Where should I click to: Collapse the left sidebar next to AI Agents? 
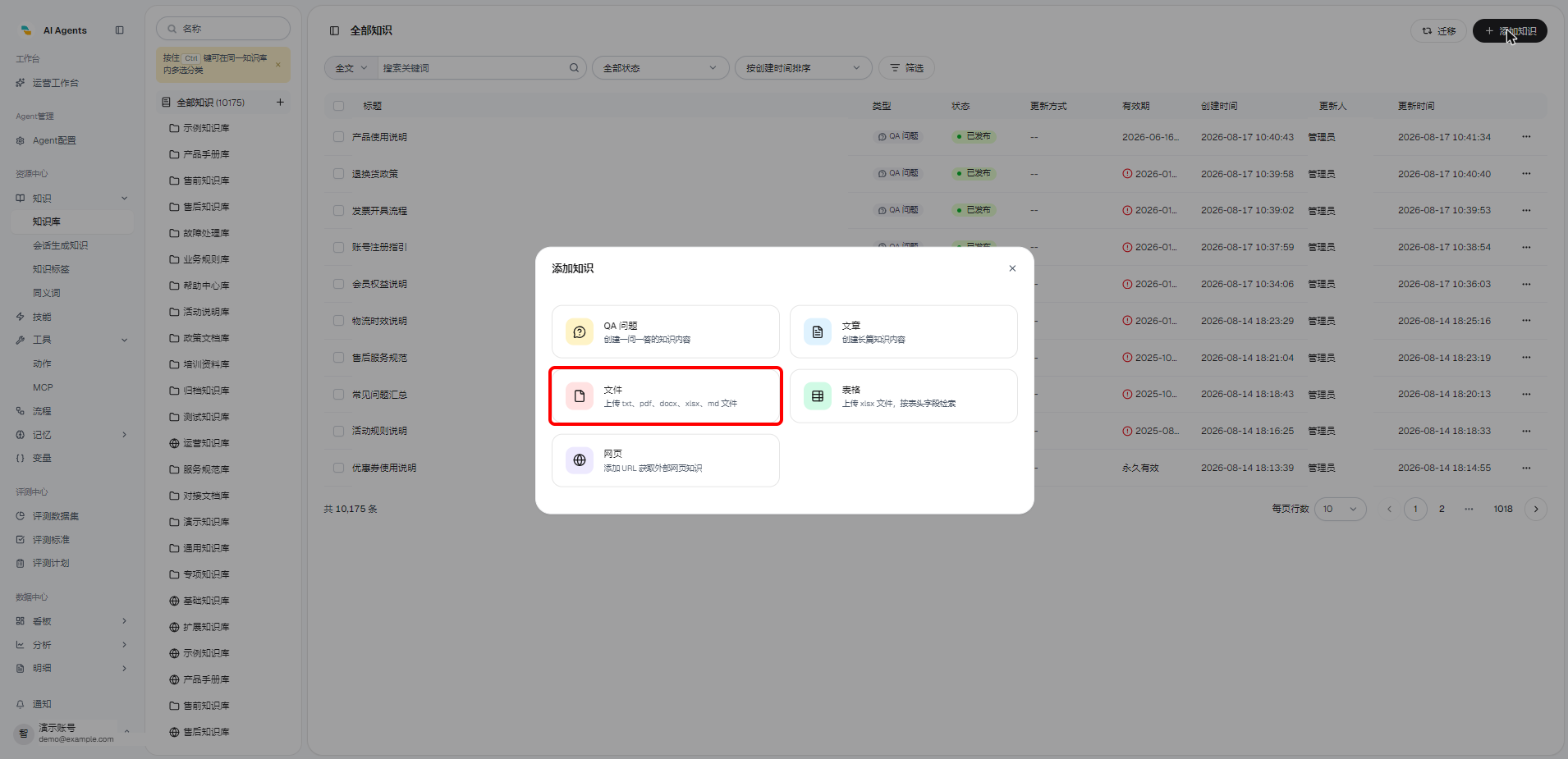click(120, 30)
